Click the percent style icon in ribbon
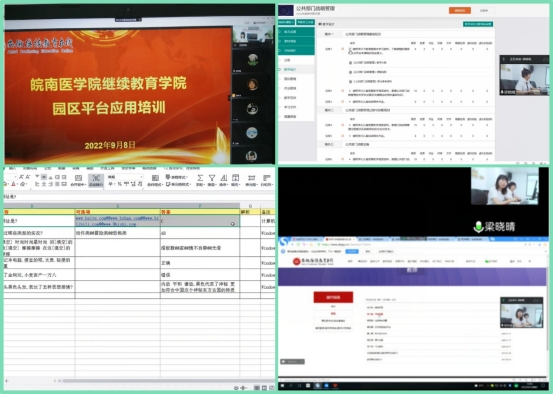Screen dimensions: 553x394 [120, 184]
